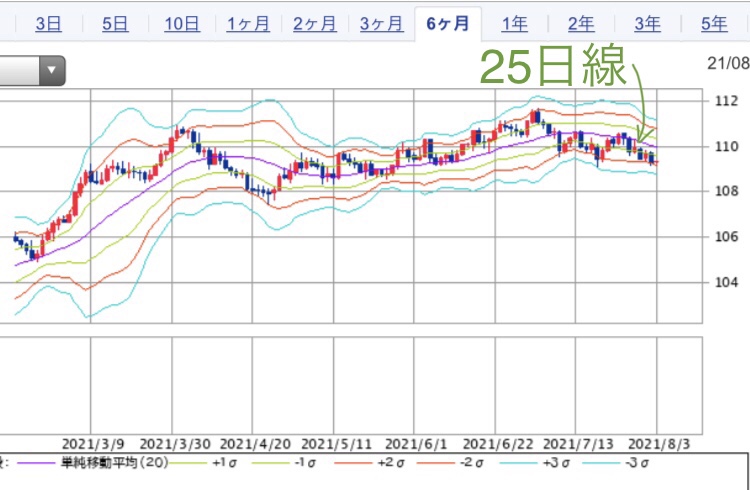Viewport: 750px width, 490px height.
Task: Click the green 25日線 annotation text
Action: point(552,69)
